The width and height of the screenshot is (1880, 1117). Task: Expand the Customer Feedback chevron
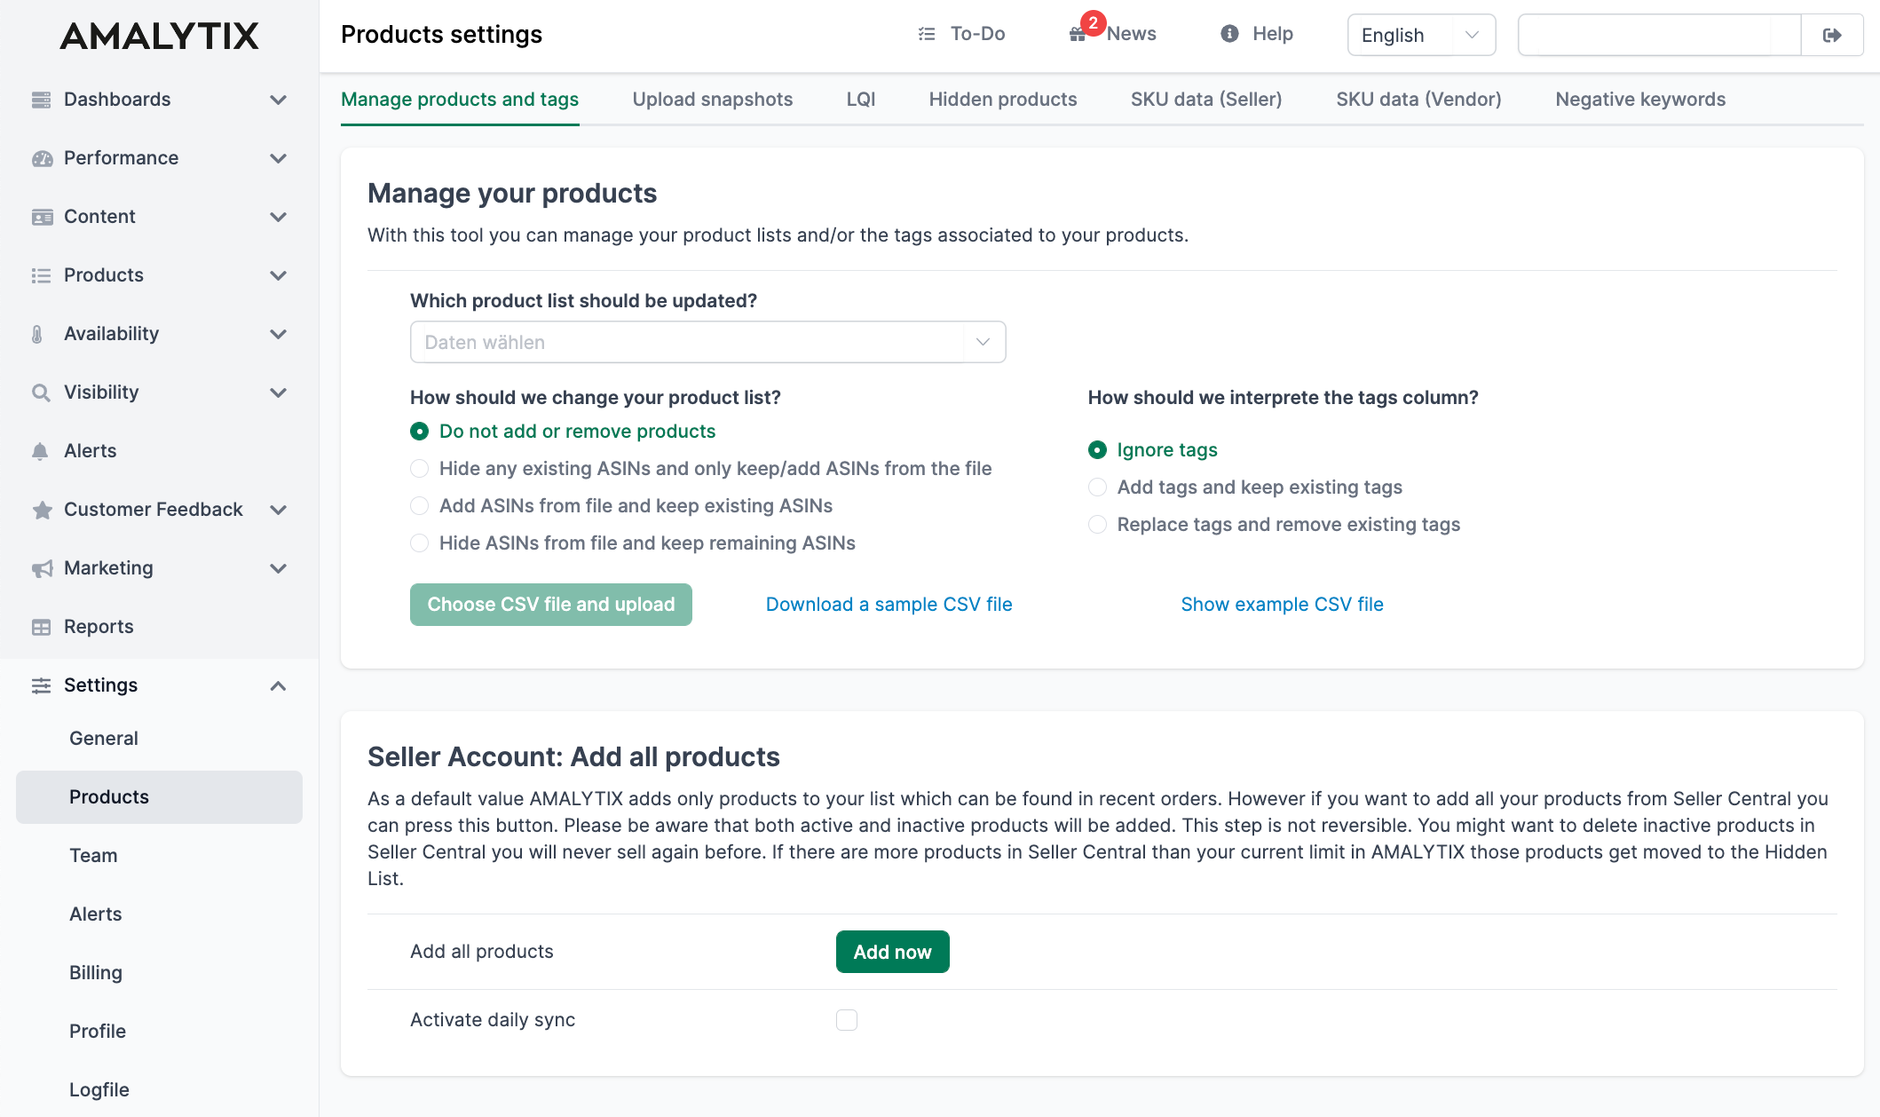click(278, 510)
